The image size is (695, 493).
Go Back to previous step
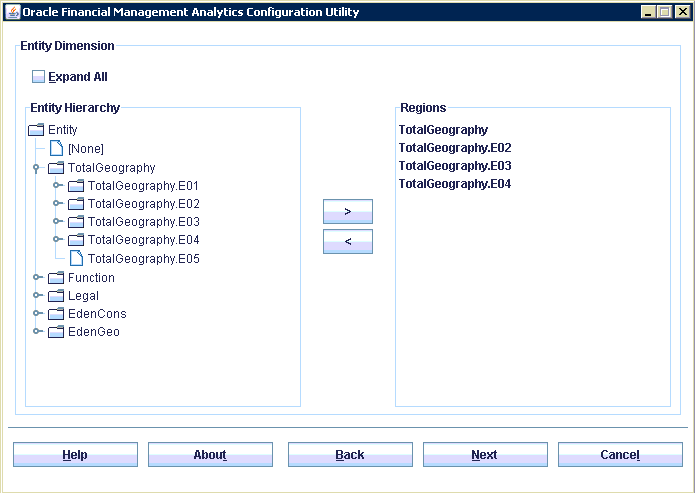tap(350, 454)
